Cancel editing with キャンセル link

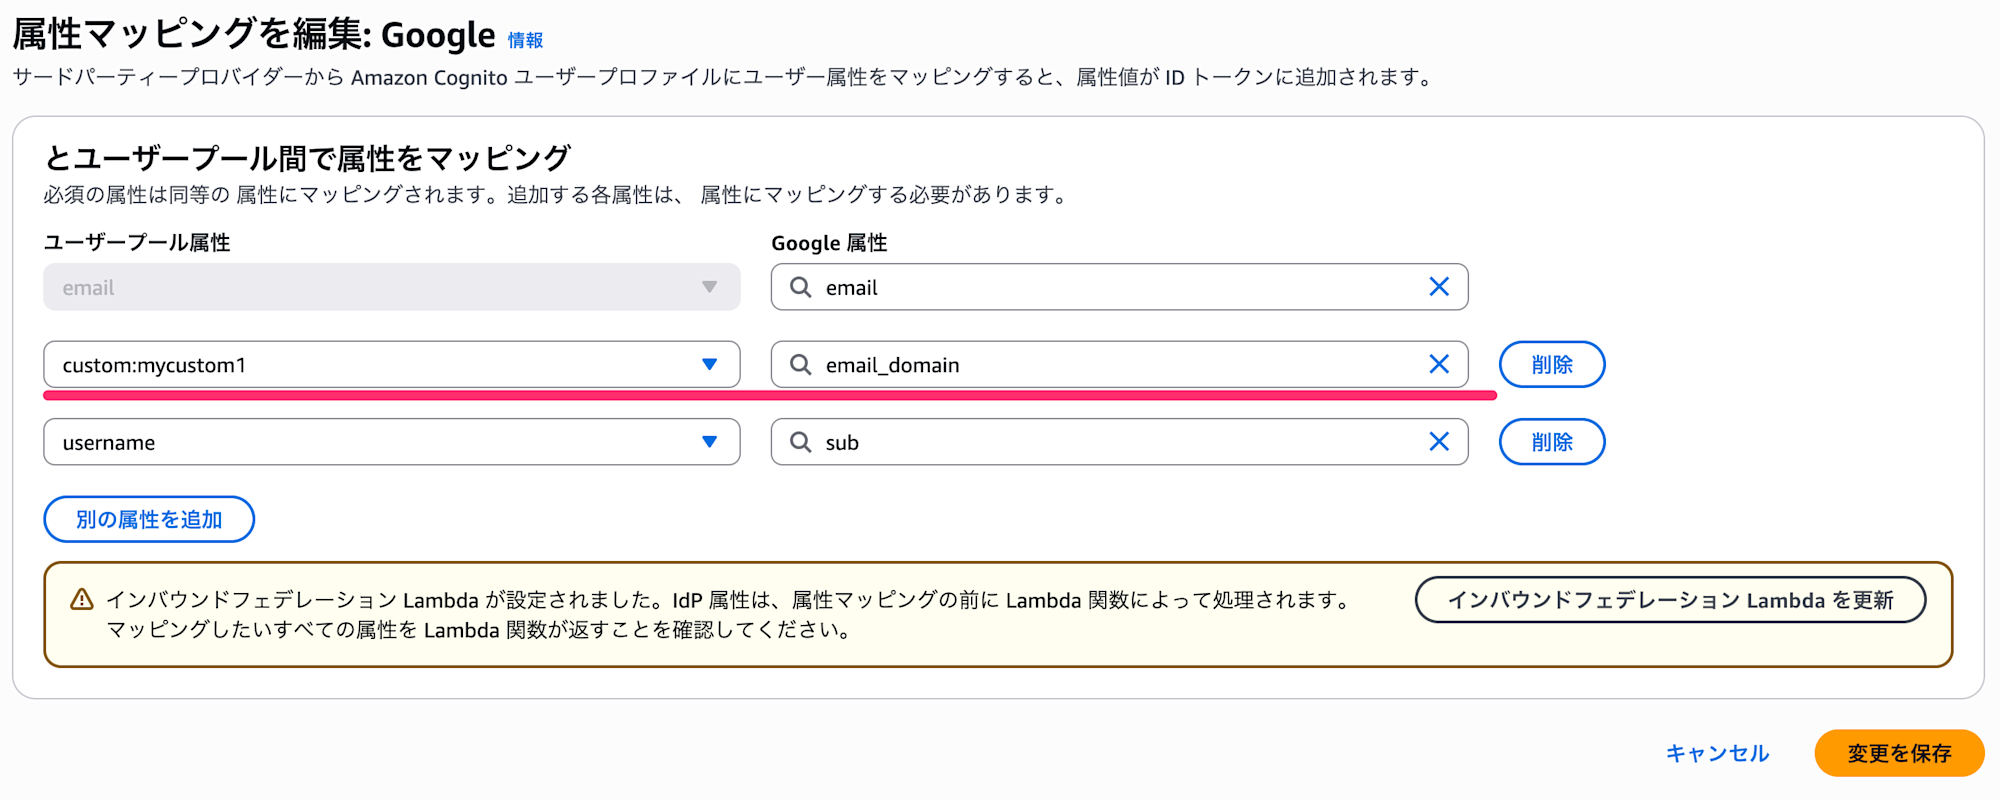tap(1717, 753)
